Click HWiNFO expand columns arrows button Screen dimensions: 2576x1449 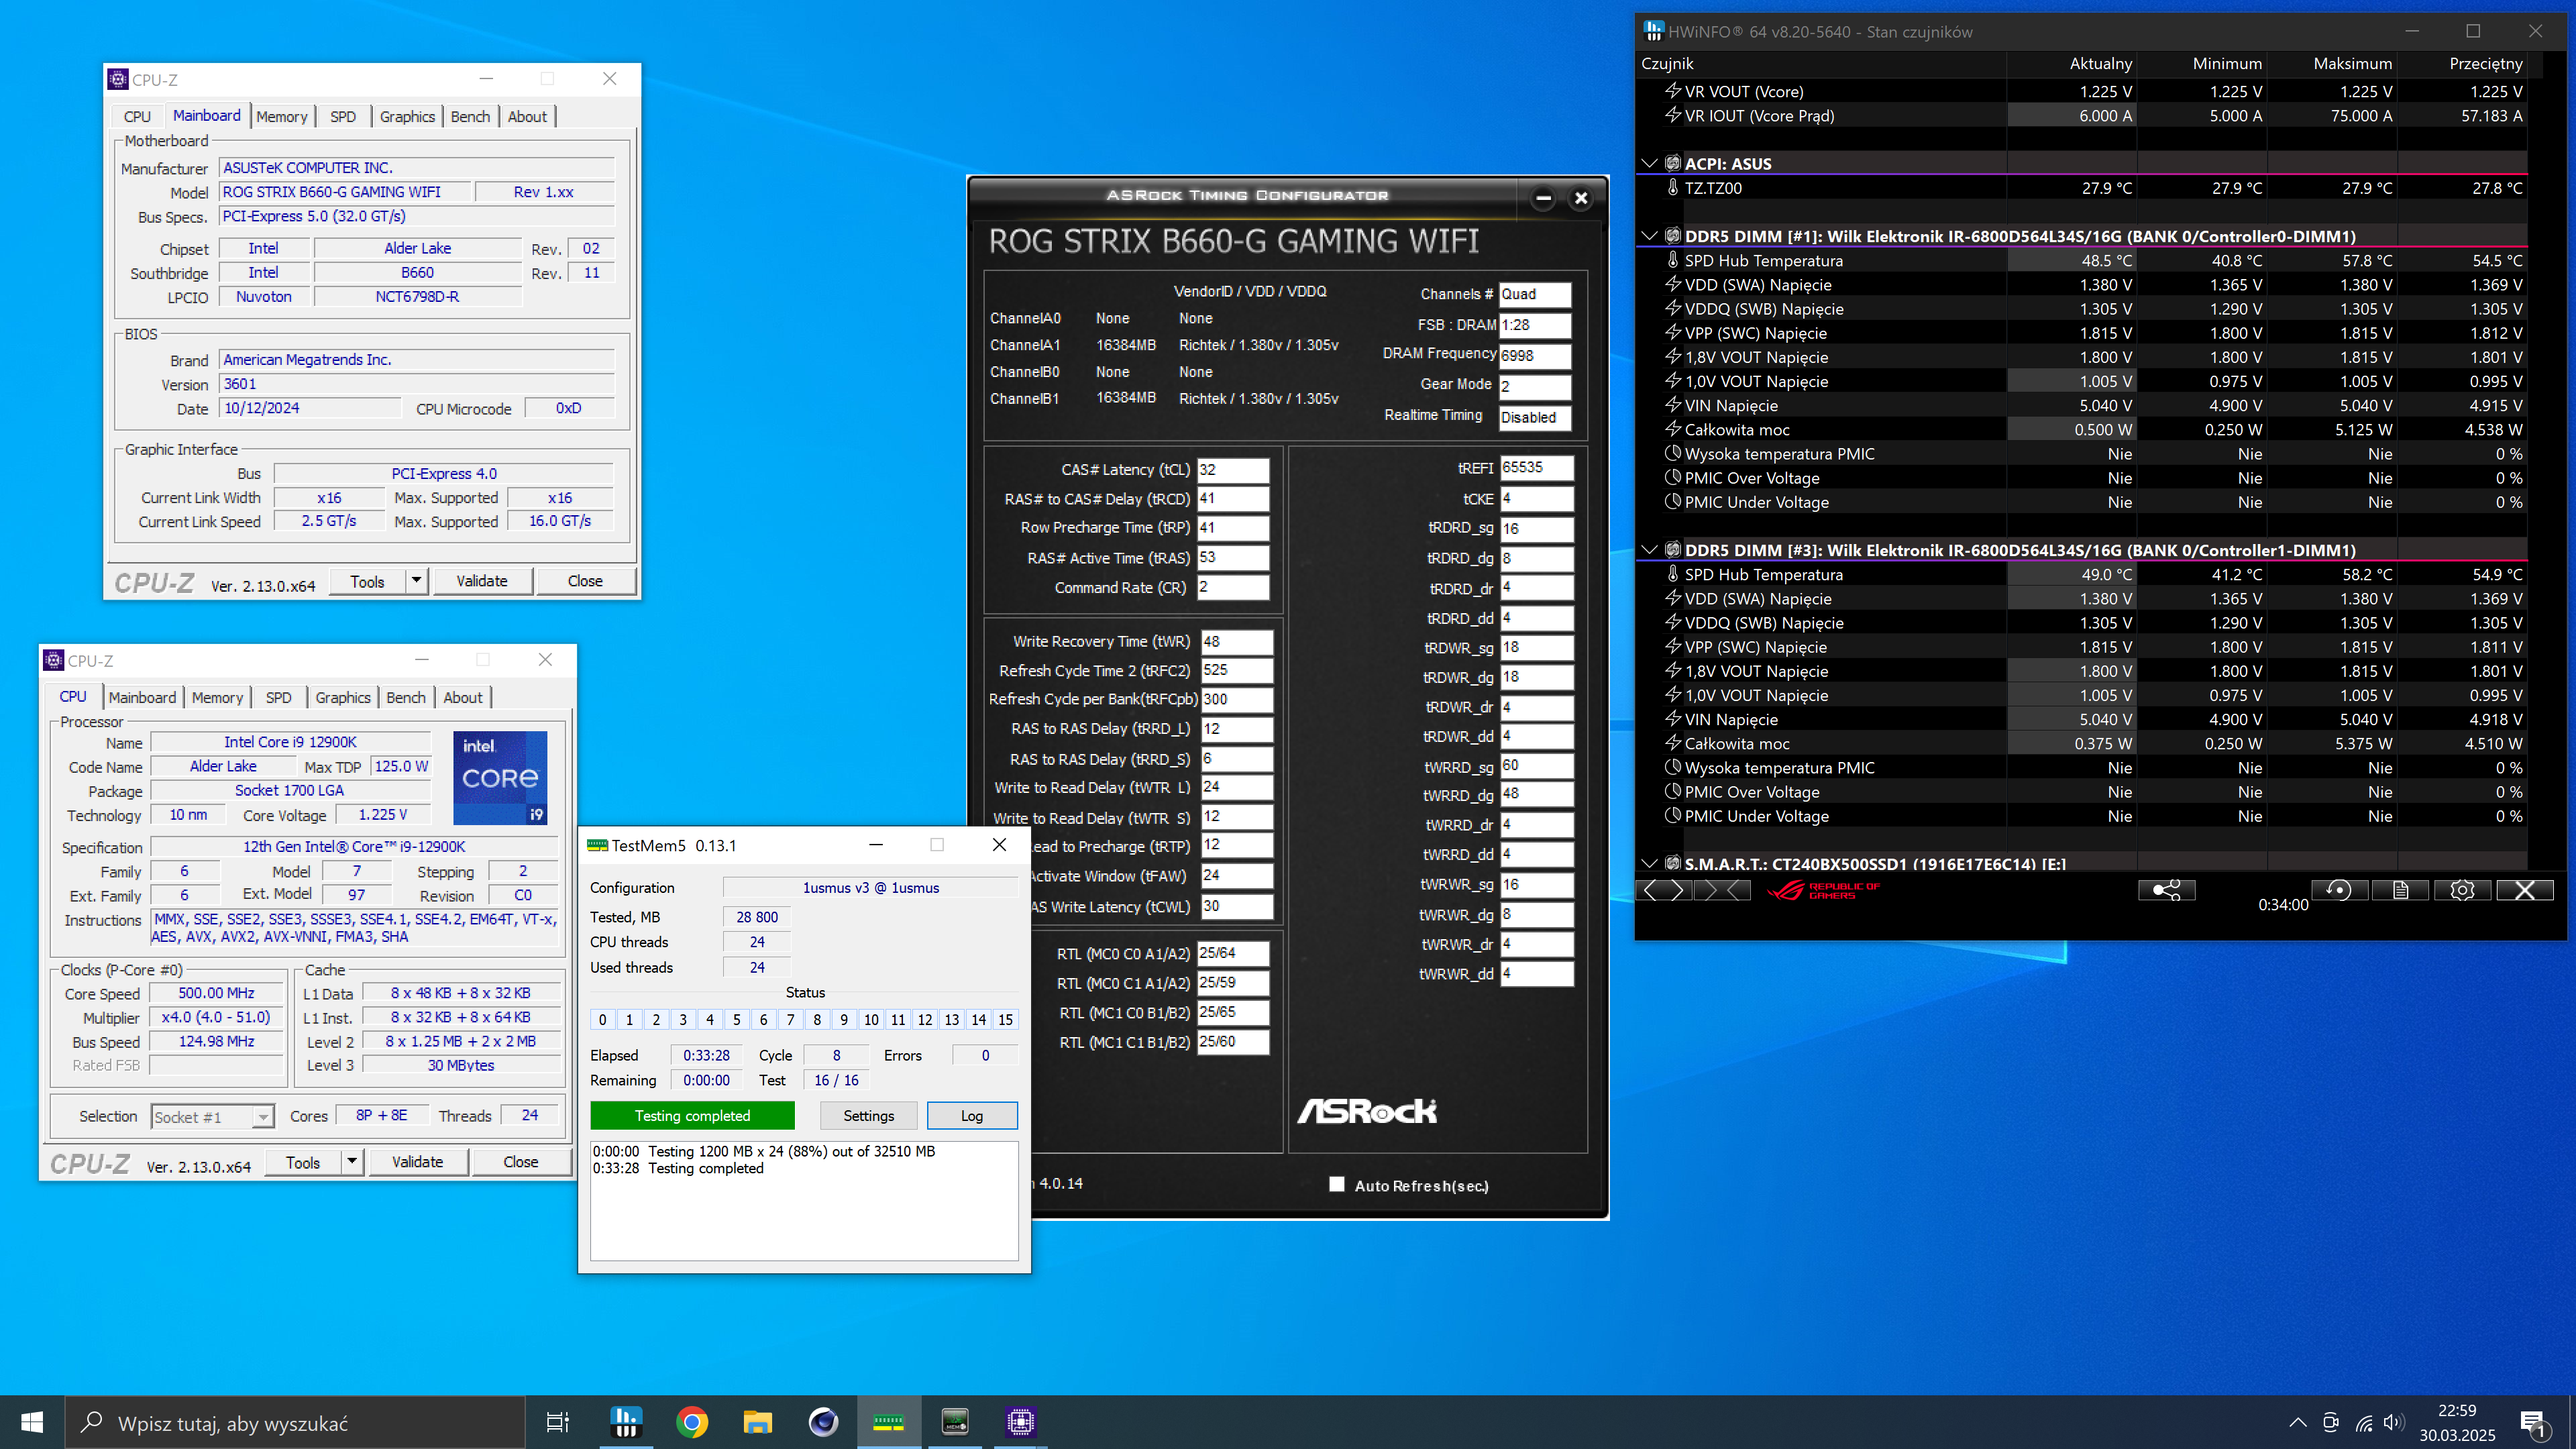(x=1665, y=890)
